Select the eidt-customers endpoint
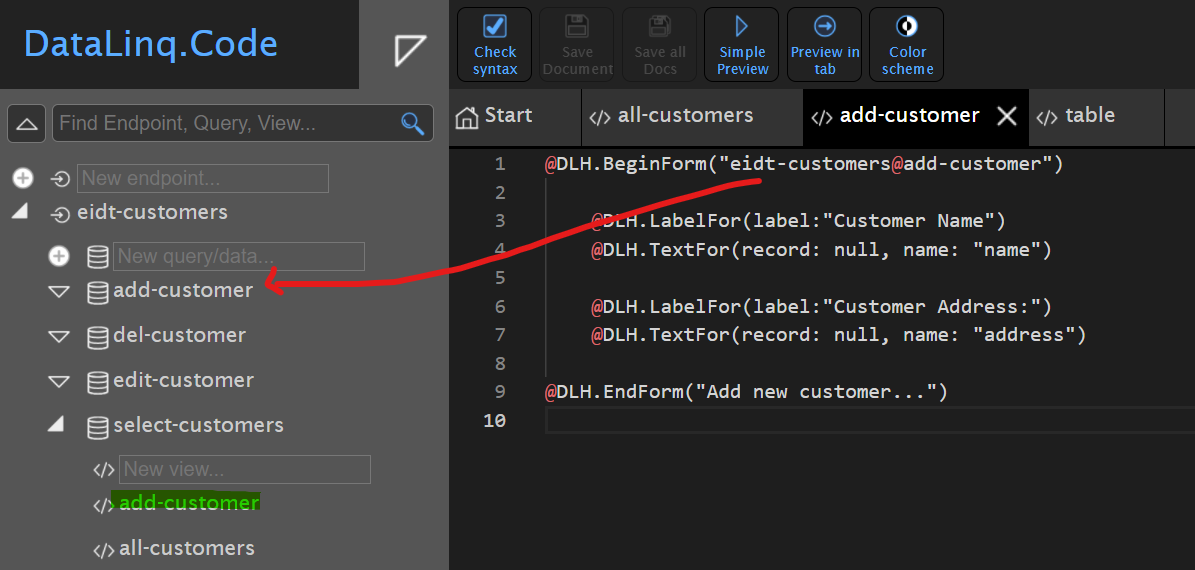 coord(152,212)
